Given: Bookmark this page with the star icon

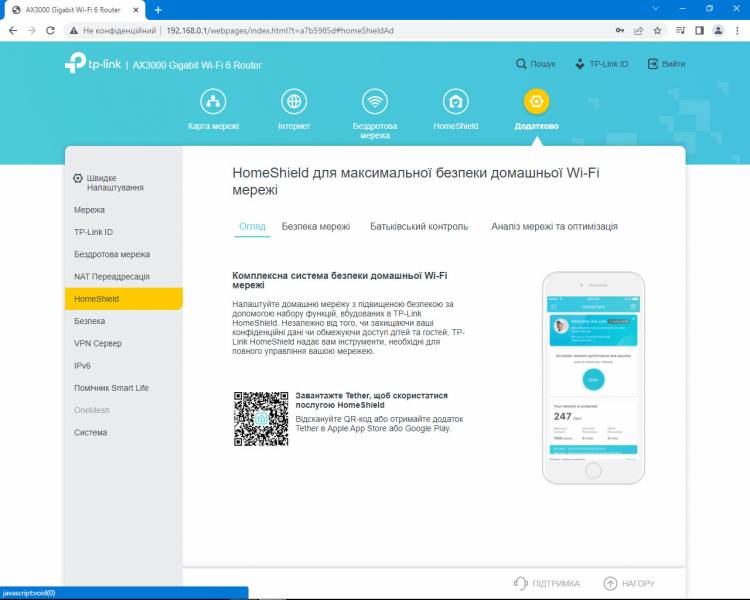Looking at the screenshot, I should pyautogui.click(x=657, y=31).
